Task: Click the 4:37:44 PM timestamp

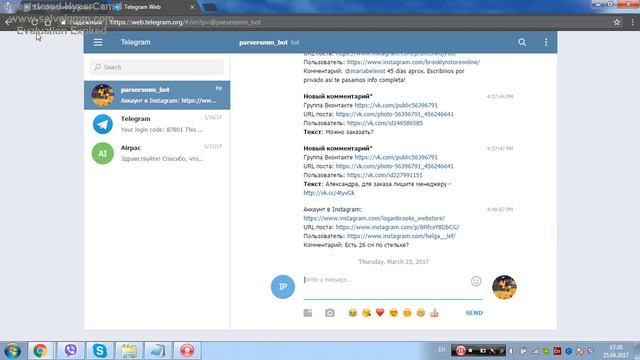Action: click(x=500, y=97)
